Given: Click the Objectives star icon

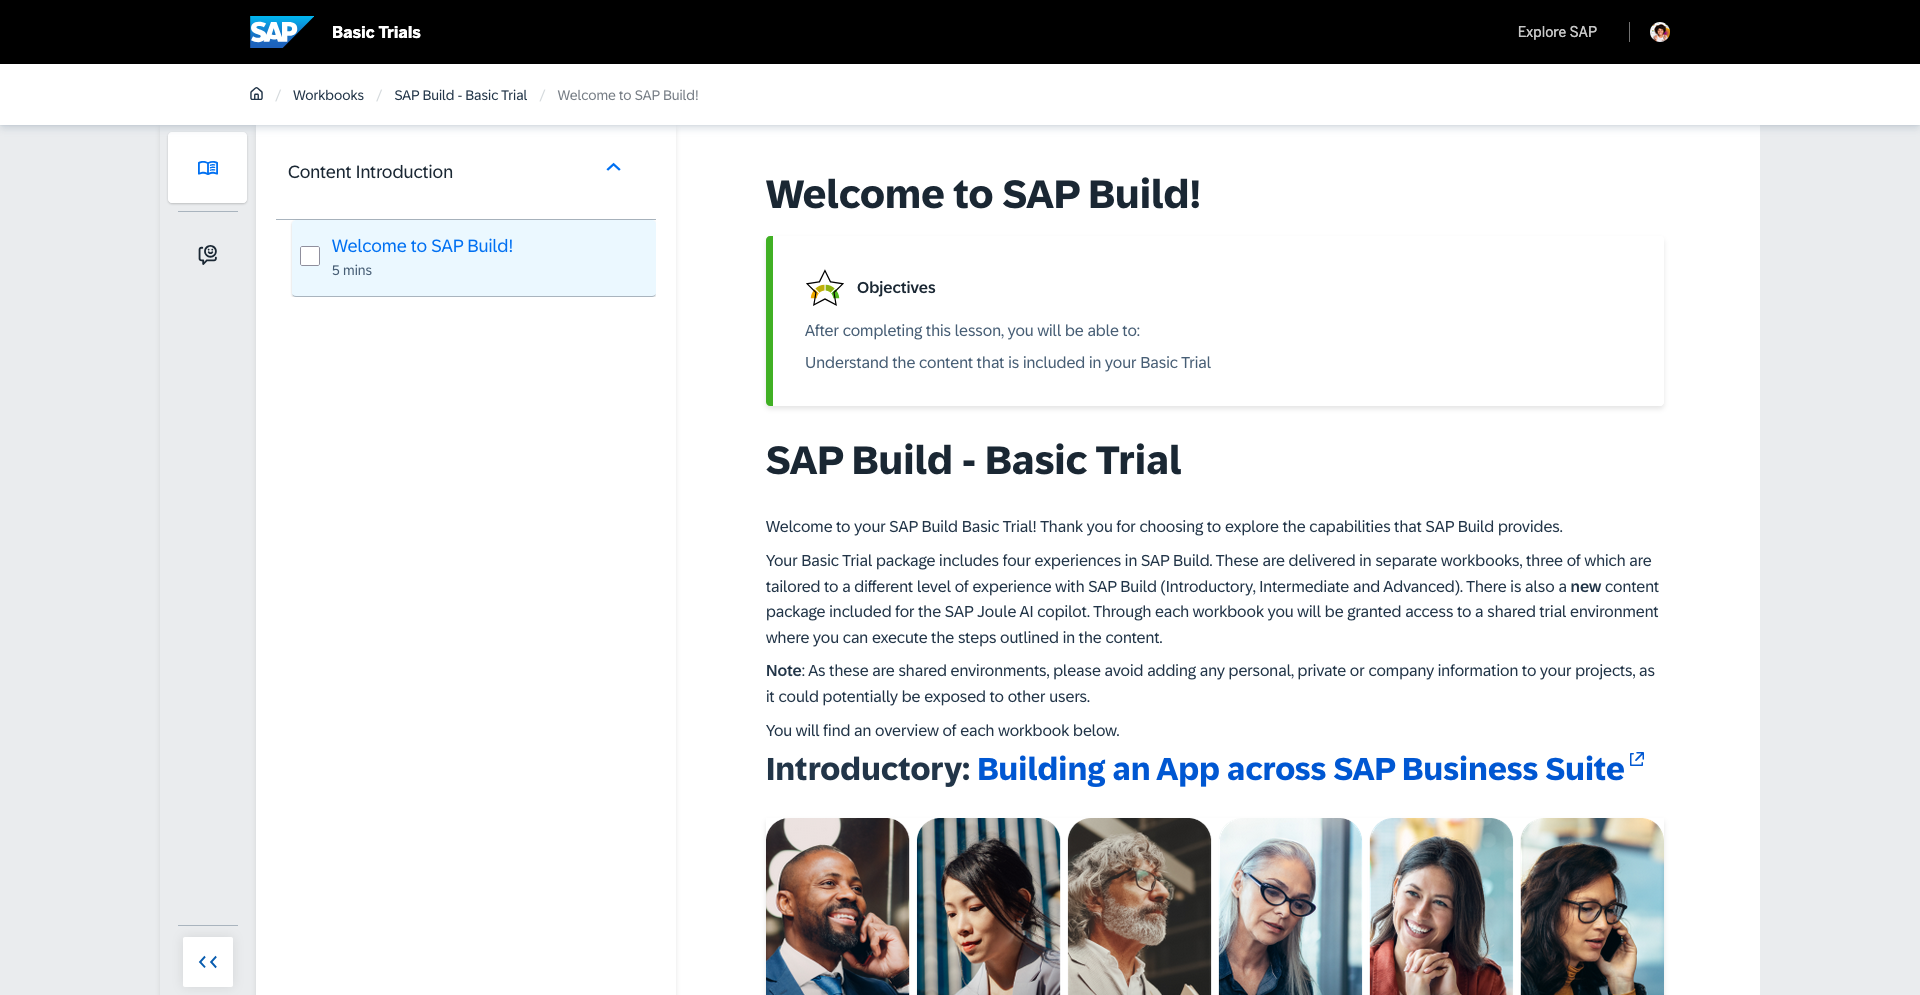Looking at the screenshot, I should (x=825, y=288).
